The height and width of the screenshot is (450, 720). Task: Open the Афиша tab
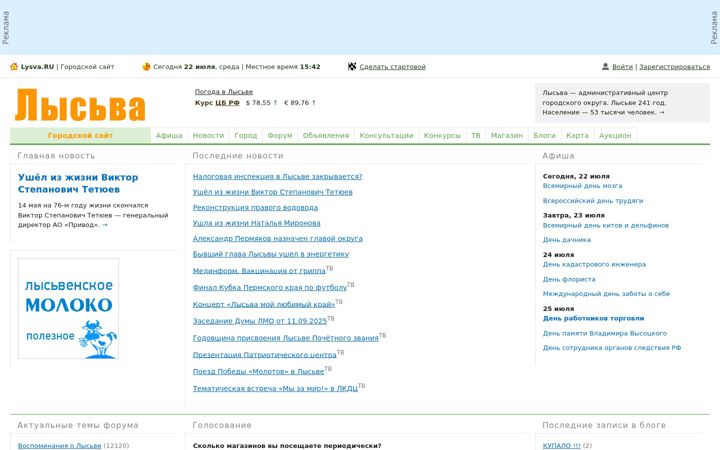tap(169, 135)
